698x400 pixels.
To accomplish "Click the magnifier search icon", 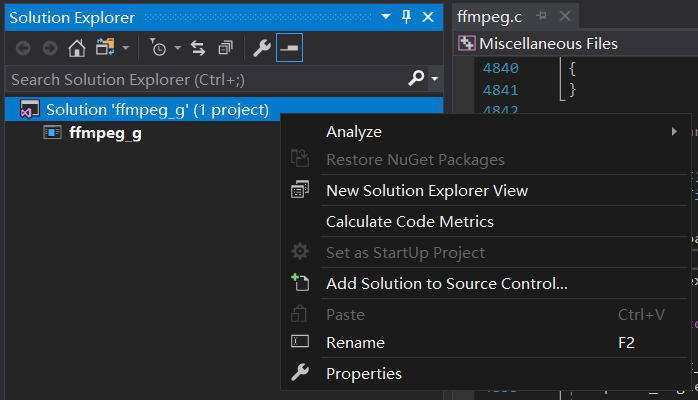I will click(416, 78).
